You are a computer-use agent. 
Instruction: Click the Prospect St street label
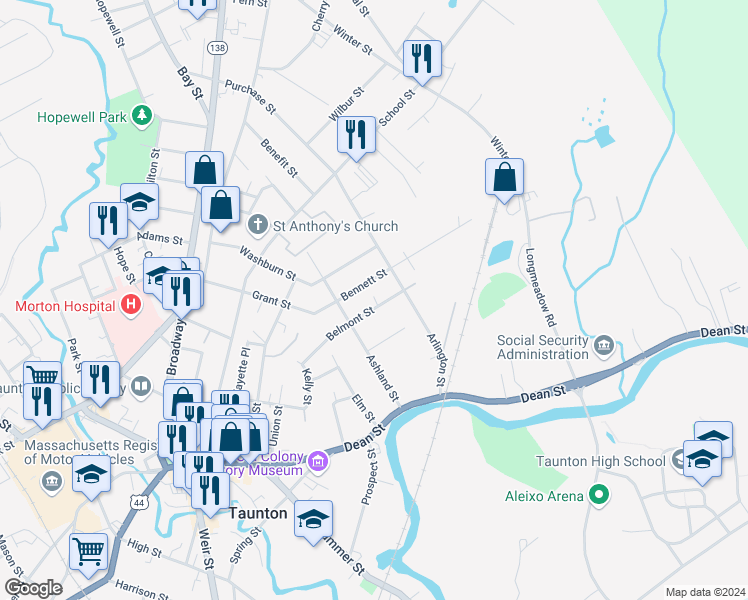click(370, 476)
